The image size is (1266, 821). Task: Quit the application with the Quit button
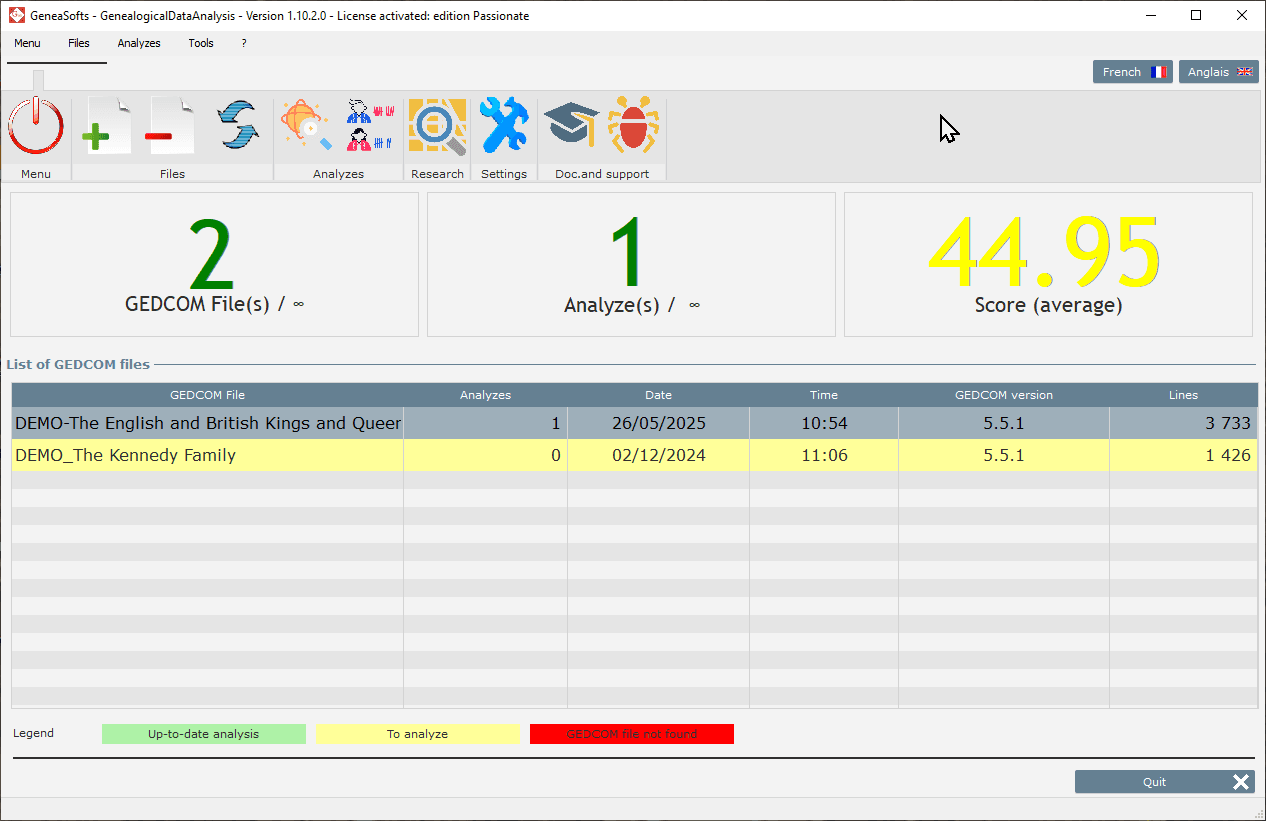click(1164, 781)
